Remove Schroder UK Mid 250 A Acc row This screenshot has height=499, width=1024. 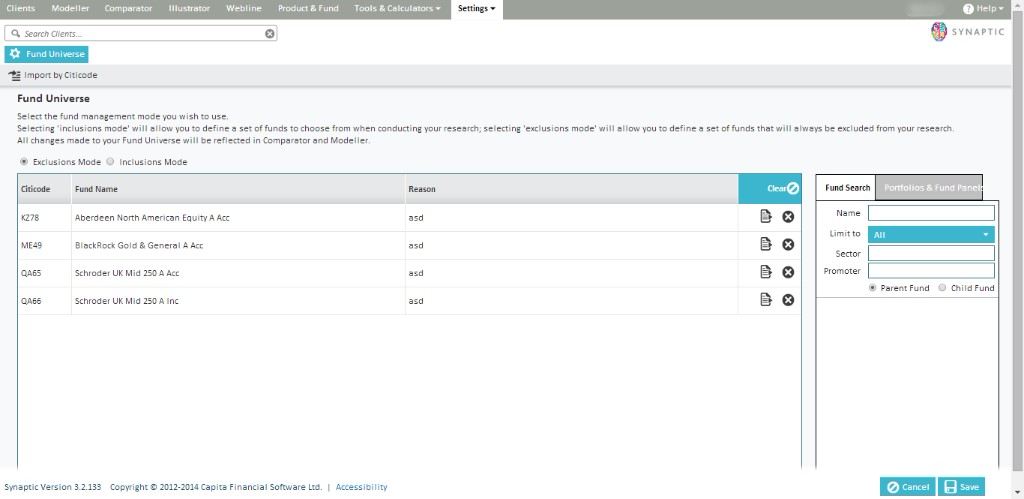coord(788,272)
